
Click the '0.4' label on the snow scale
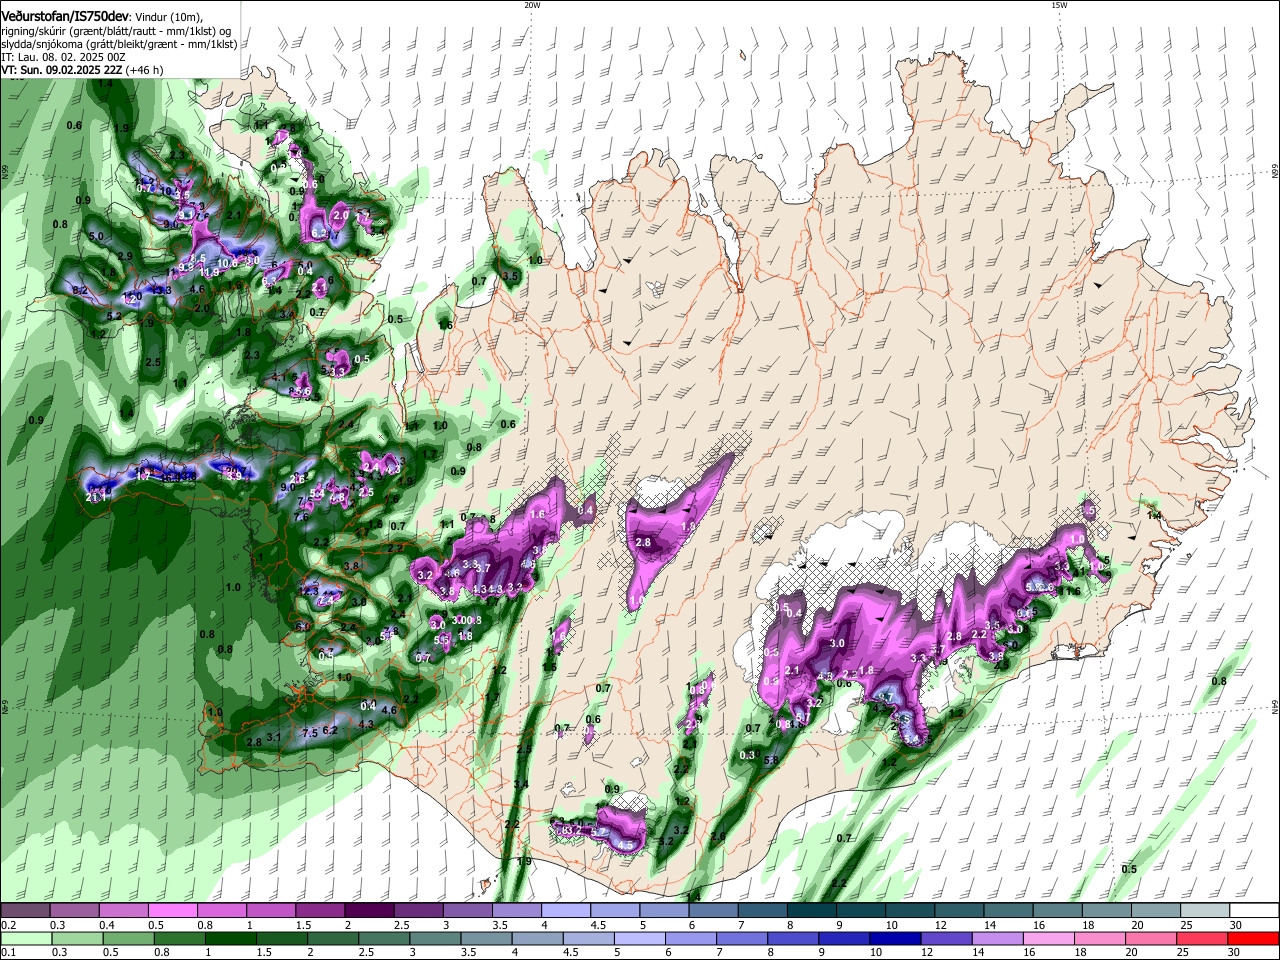[x=107, y=925]
